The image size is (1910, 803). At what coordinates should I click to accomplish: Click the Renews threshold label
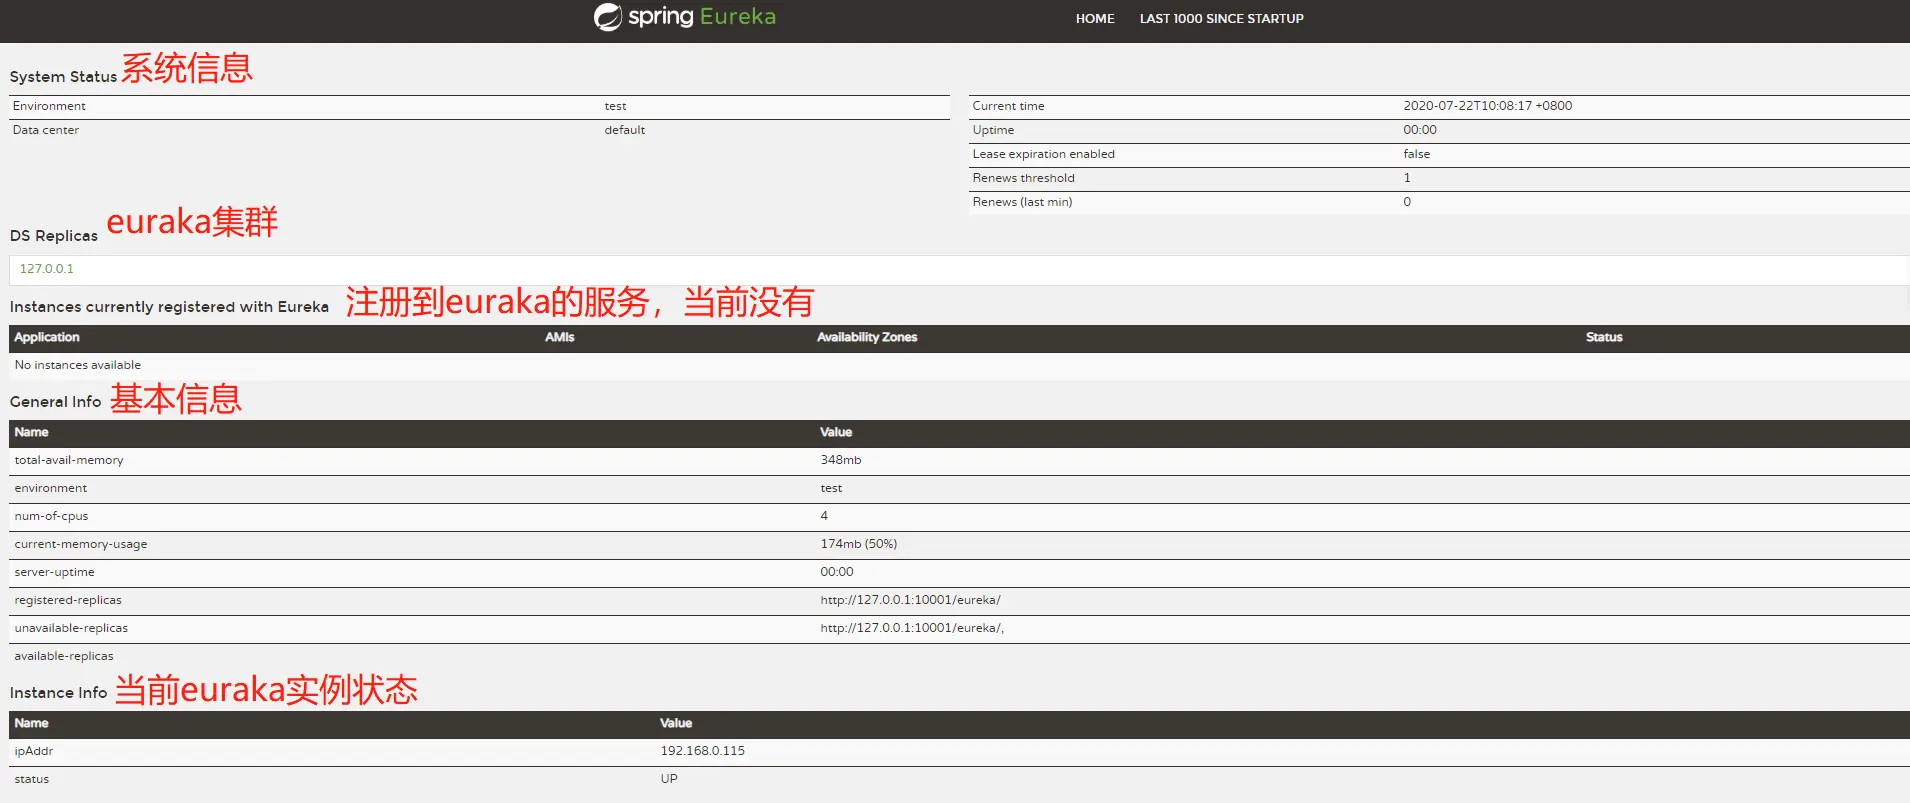click(1023, 178)
